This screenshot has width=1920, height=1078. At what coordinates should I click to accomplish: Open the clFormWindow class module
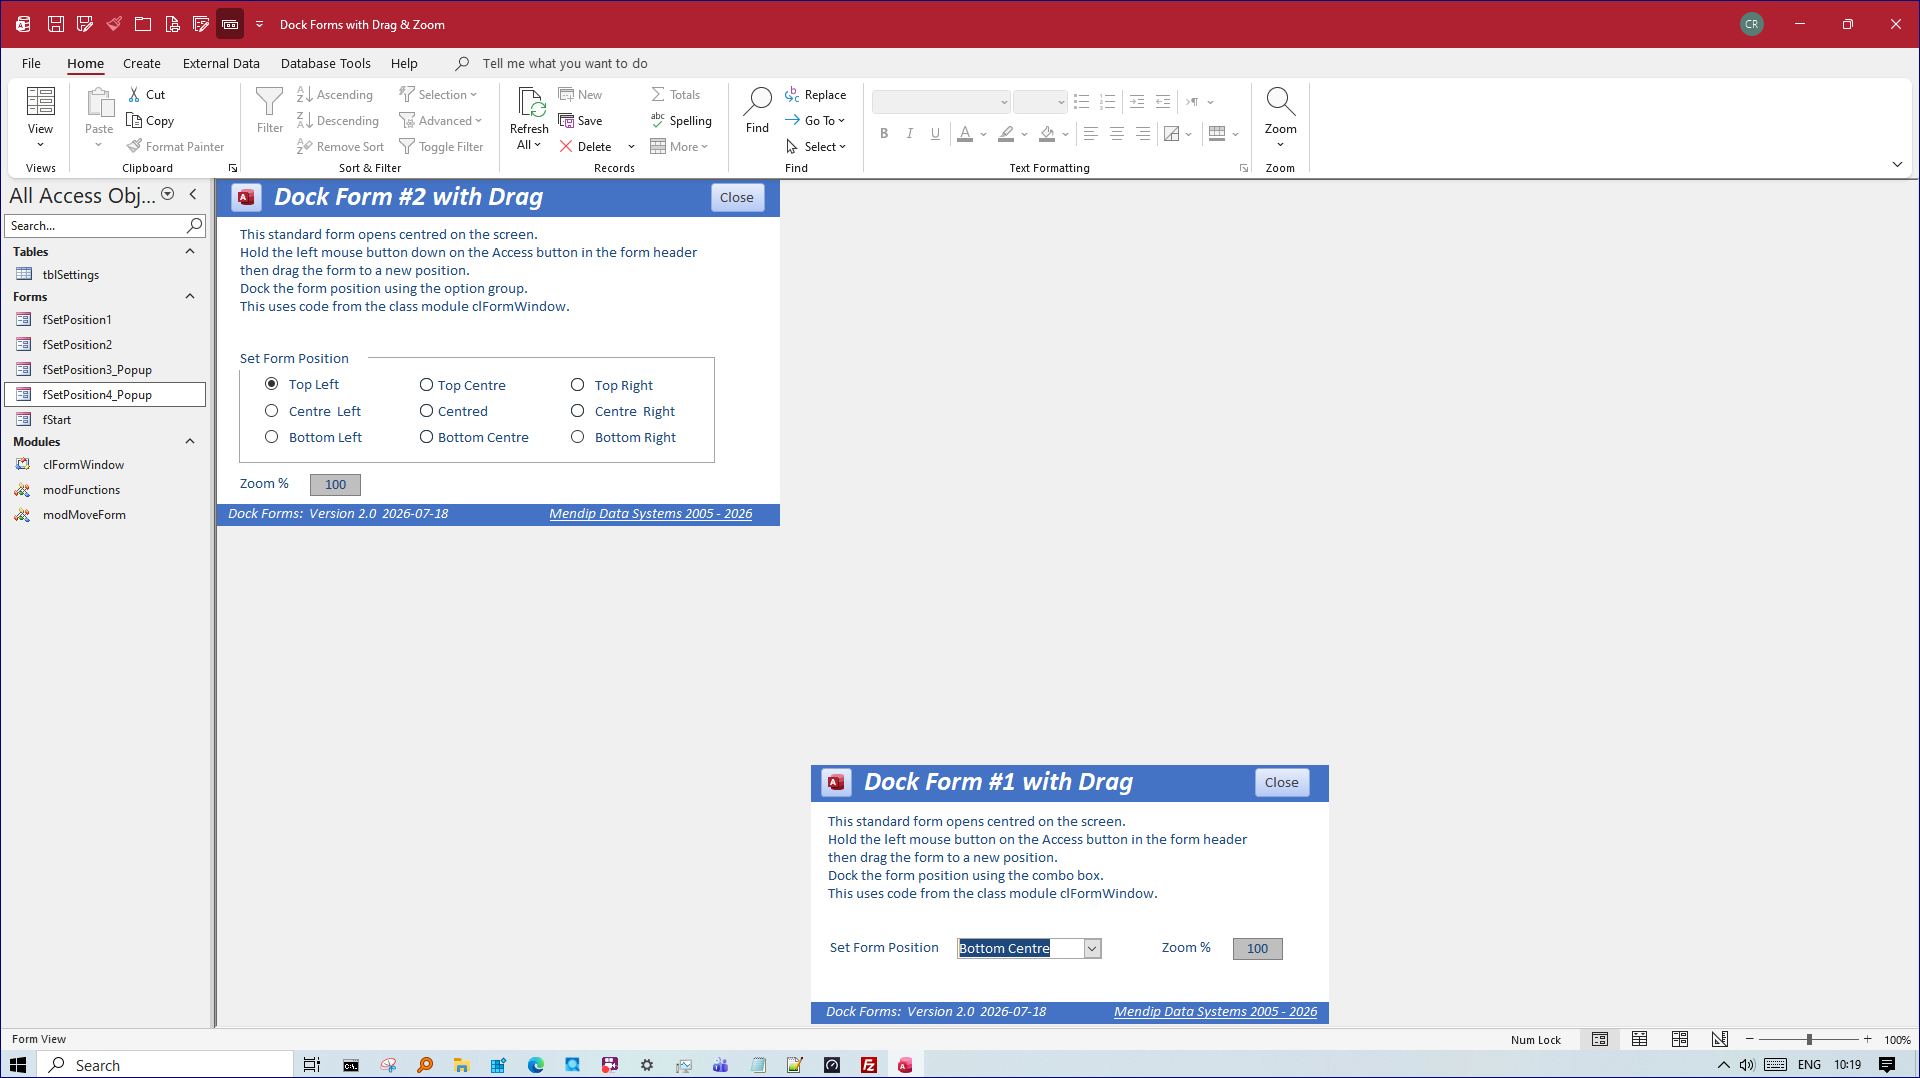[x=83, y=465]
